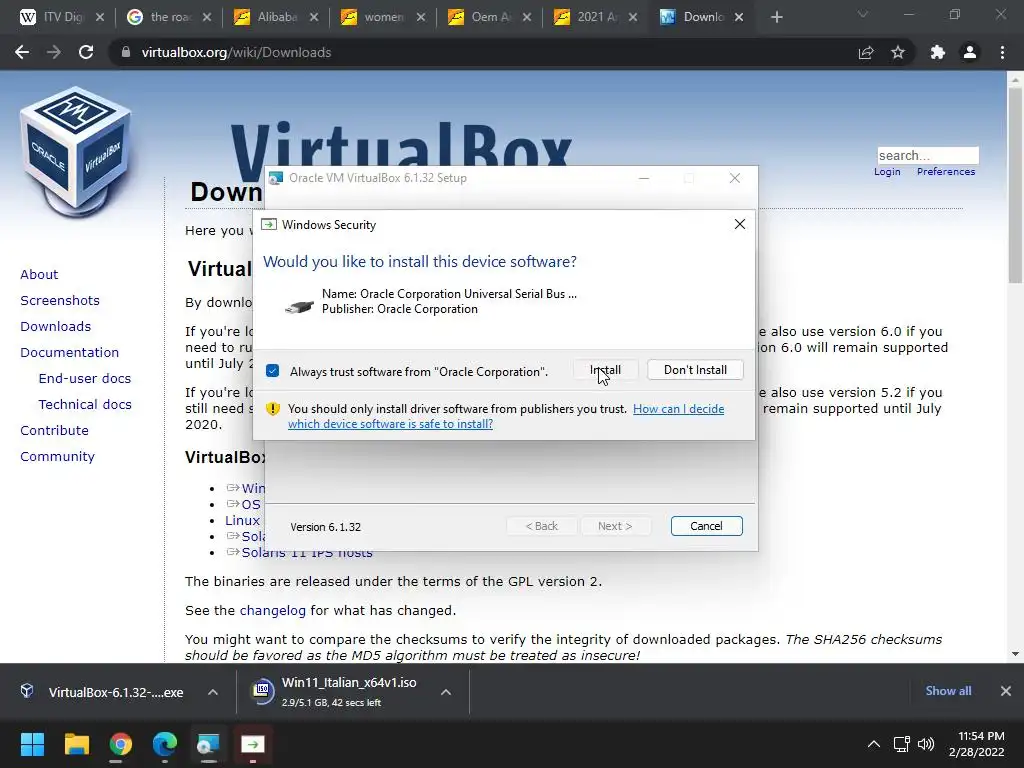Close the Windows Security dialog
1024x768 pixels.
(x=739, y=224)
